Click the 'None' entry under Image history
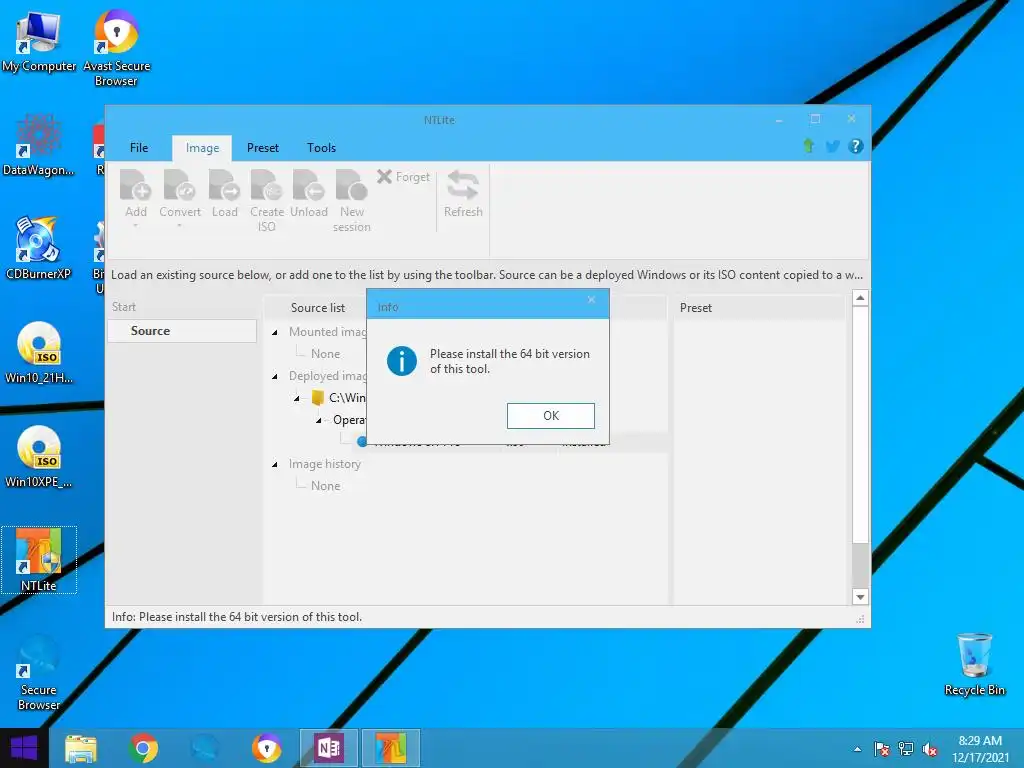The image size is (1024, 768). (325, 486)
